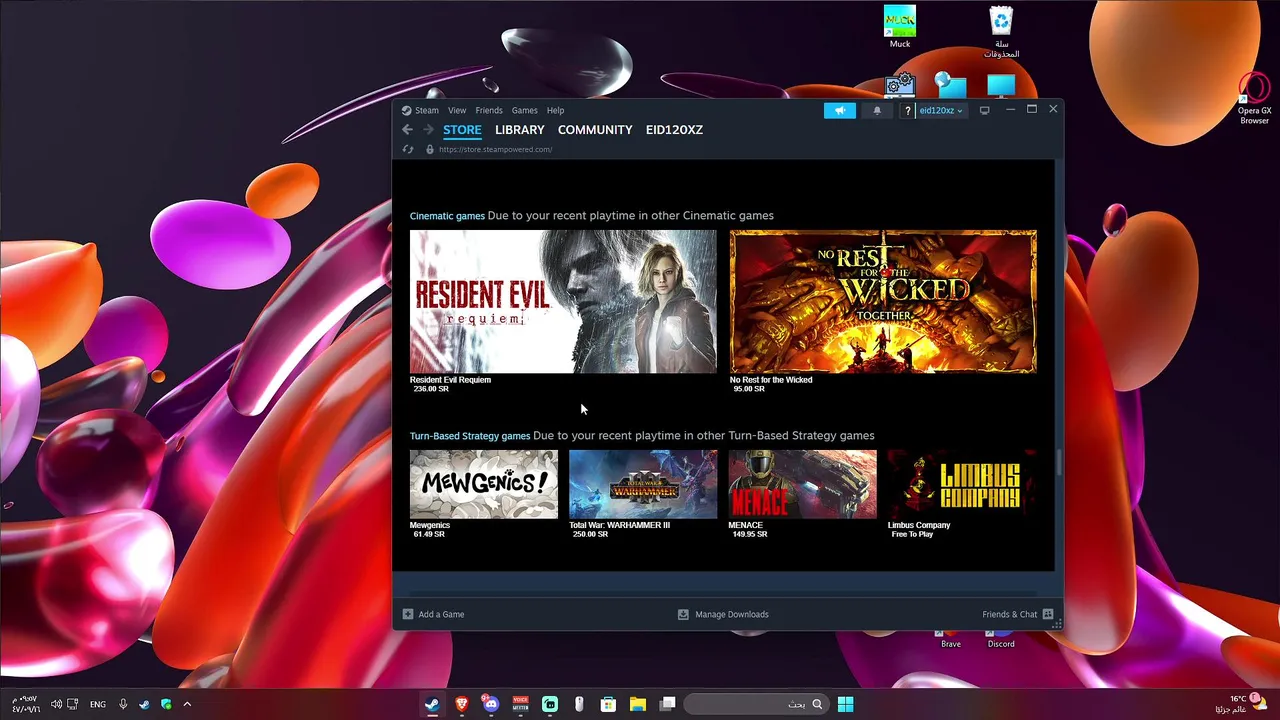Go back with the Steam back arrow
Screen dimensions: 1280x720
coord(407,130)
